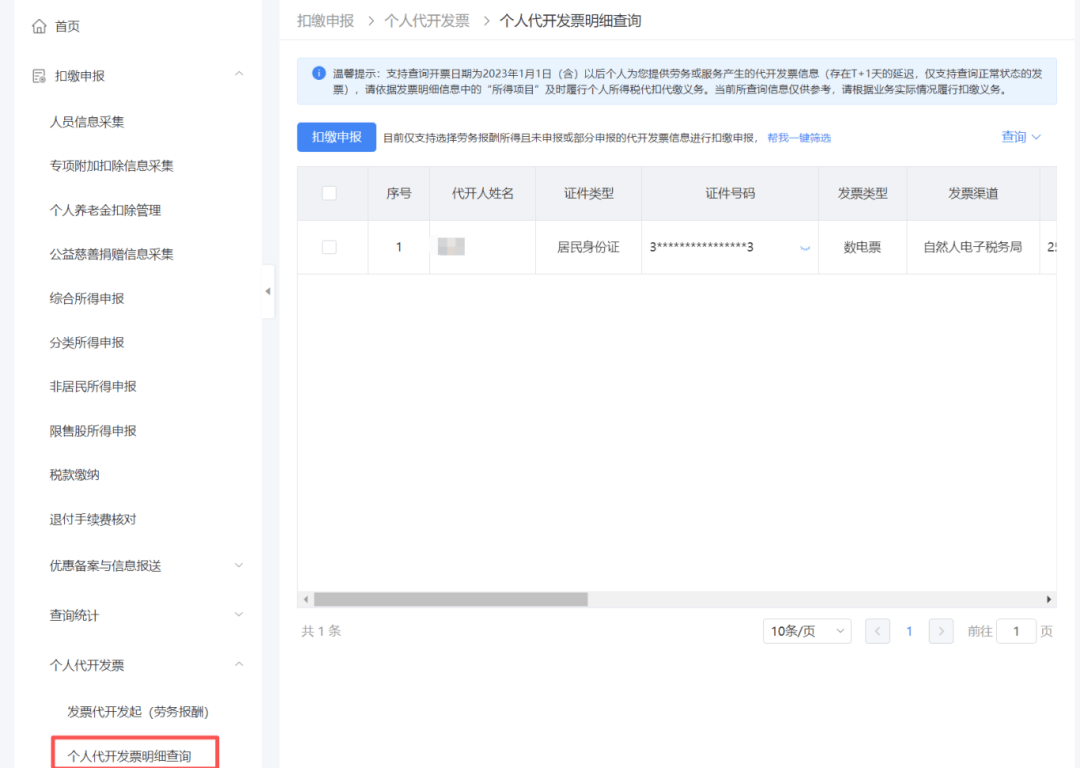1080x768 pixels.
Task: Click the previous page arrow in pagination
Action: [877, 631]
